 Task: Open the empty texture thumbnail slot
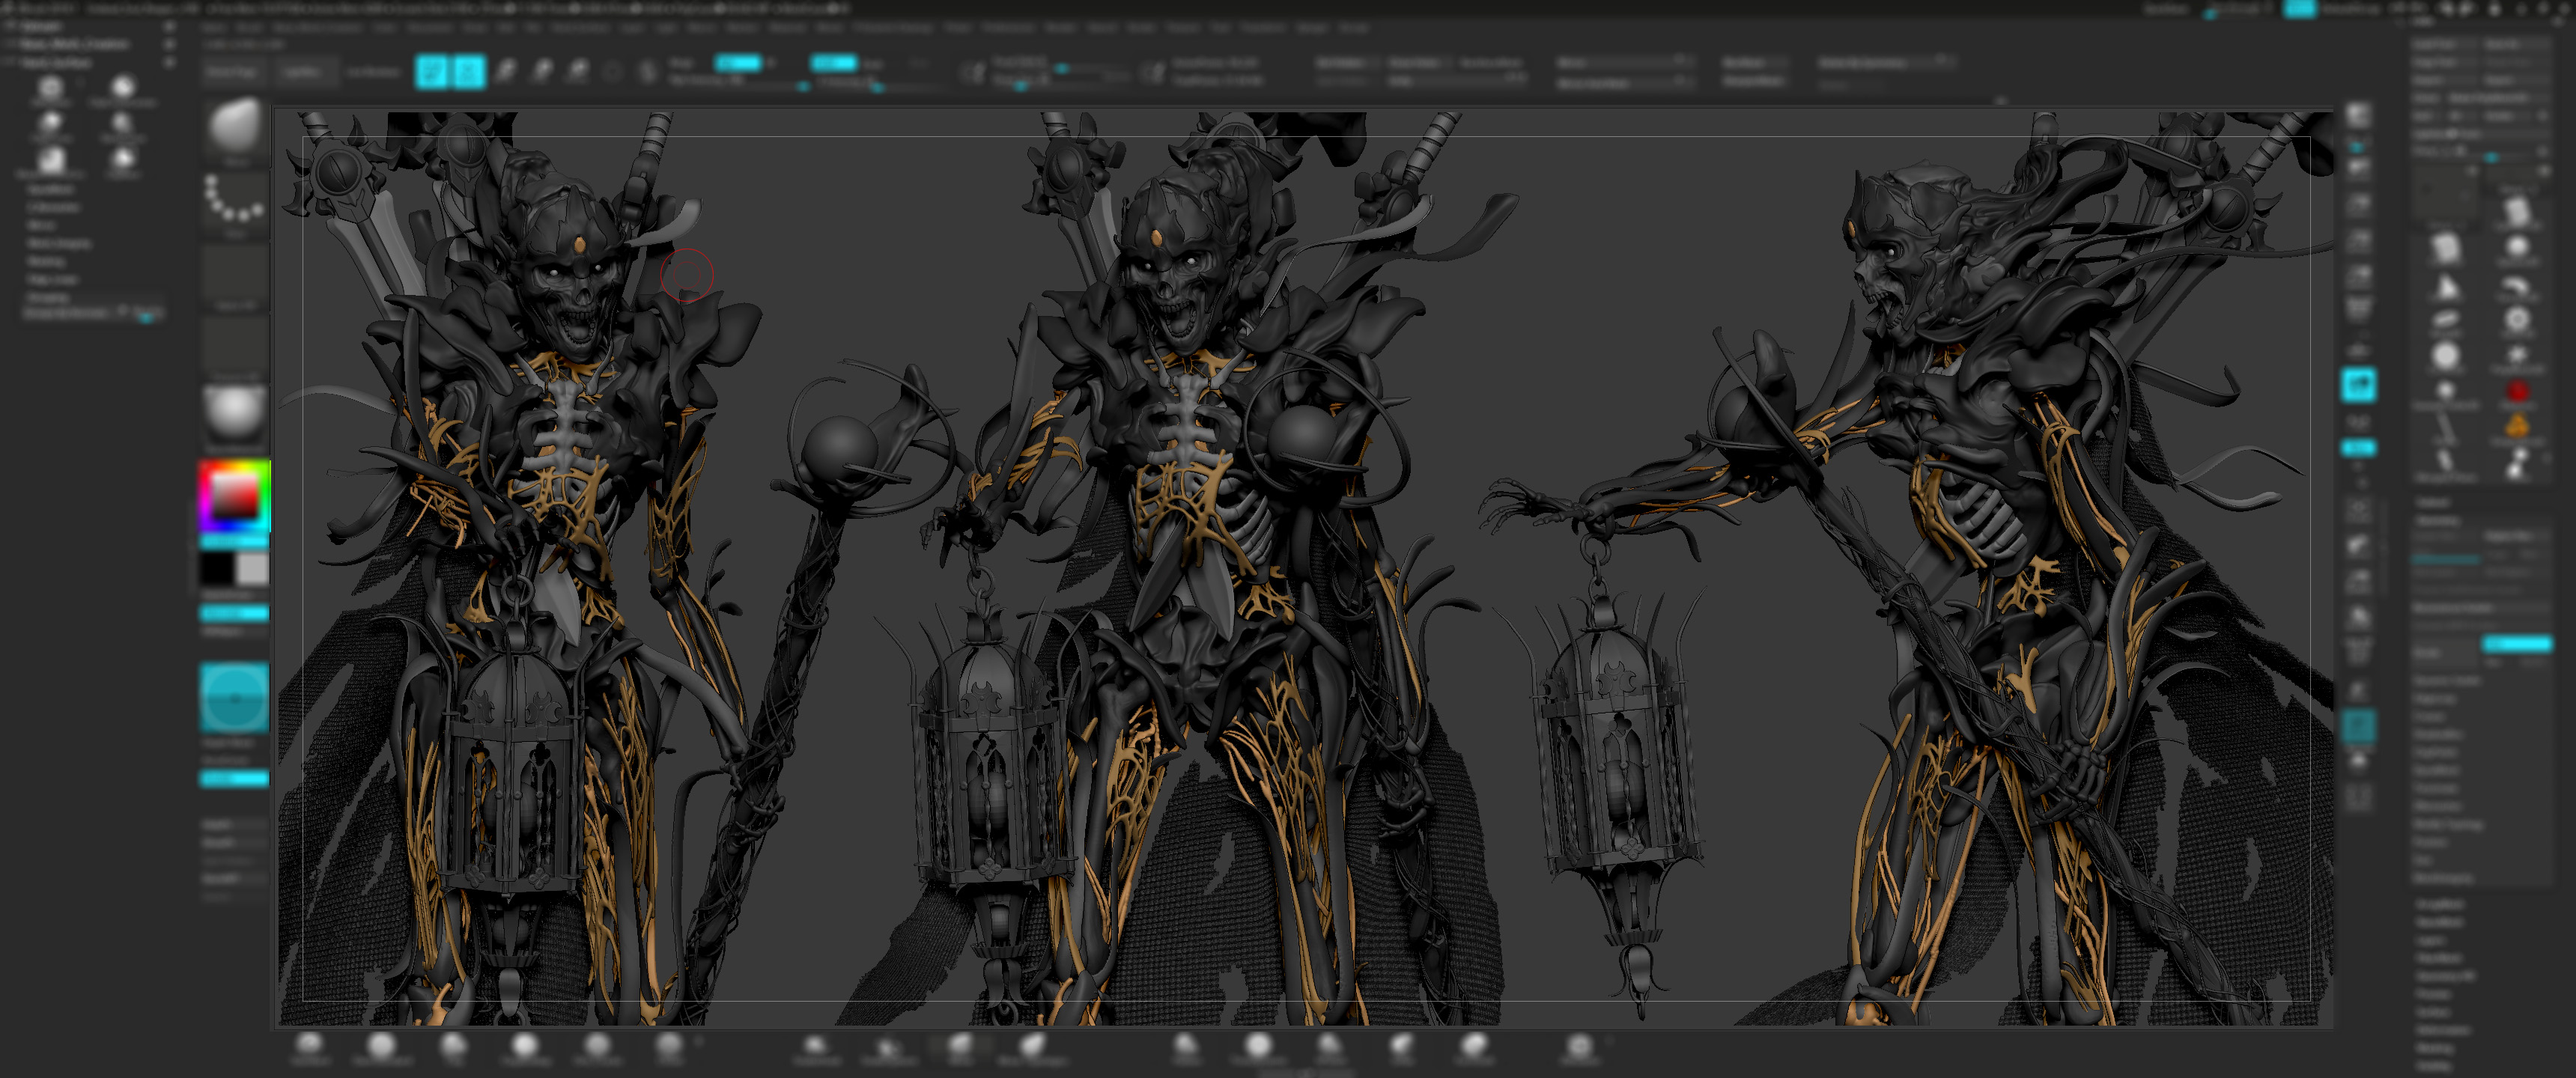point(236,344)
